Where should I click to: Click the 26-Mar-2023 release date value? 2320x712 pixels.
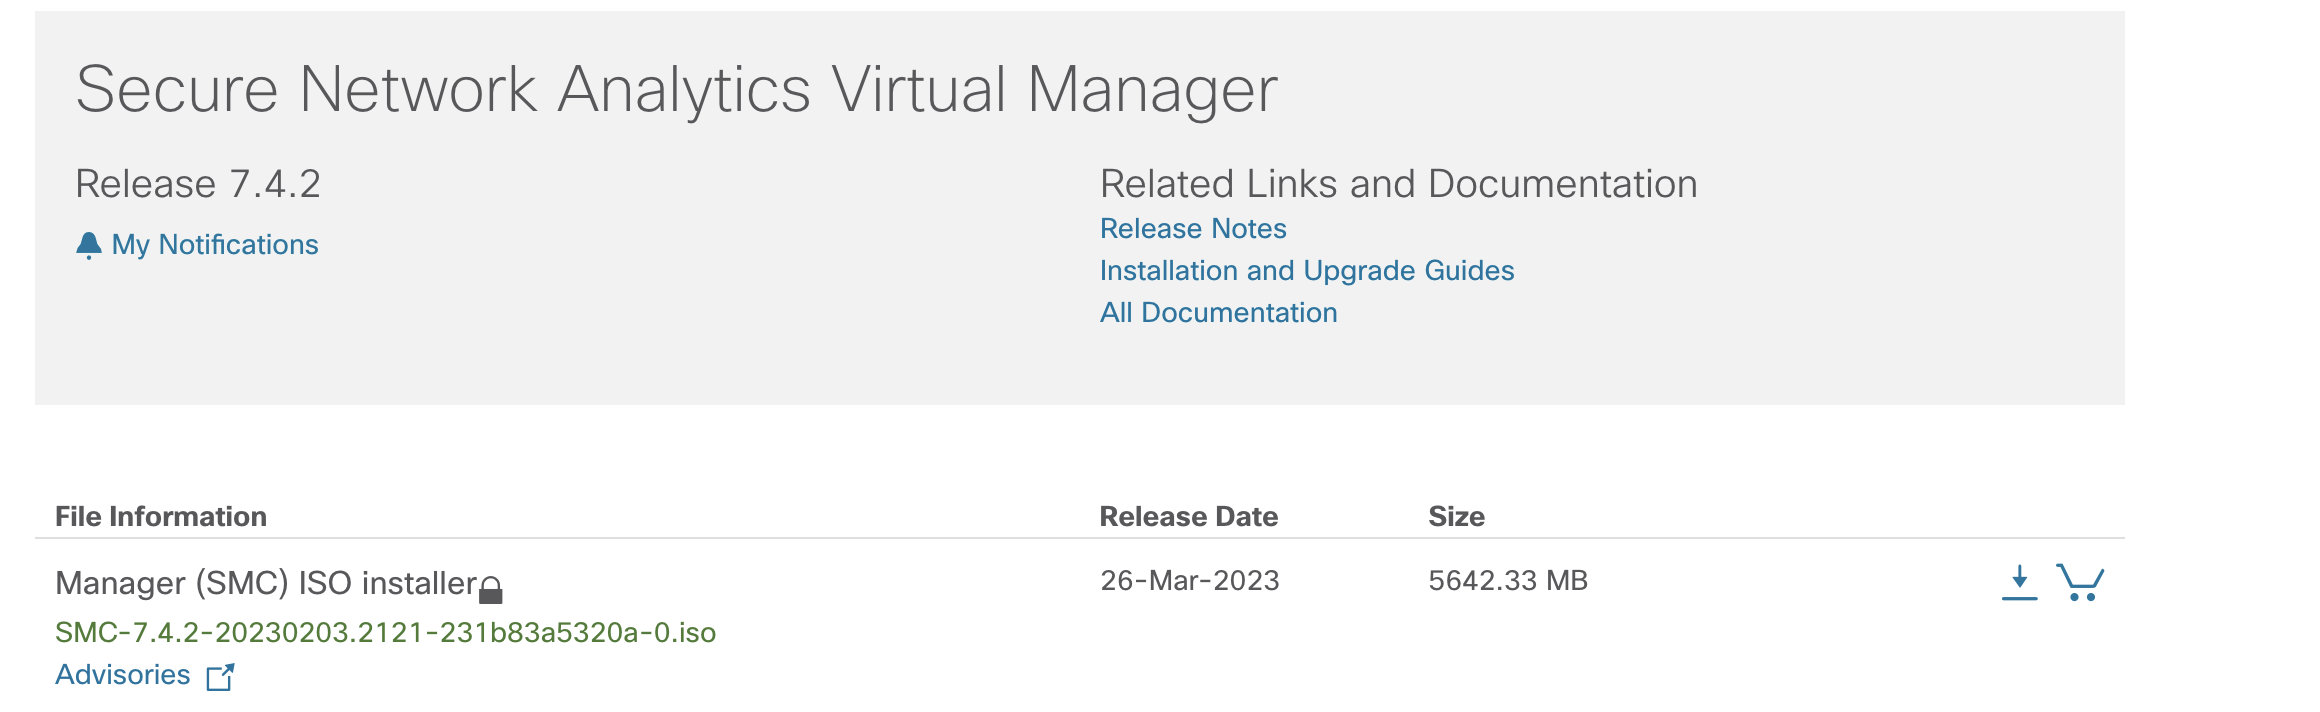click(1189, 581)
